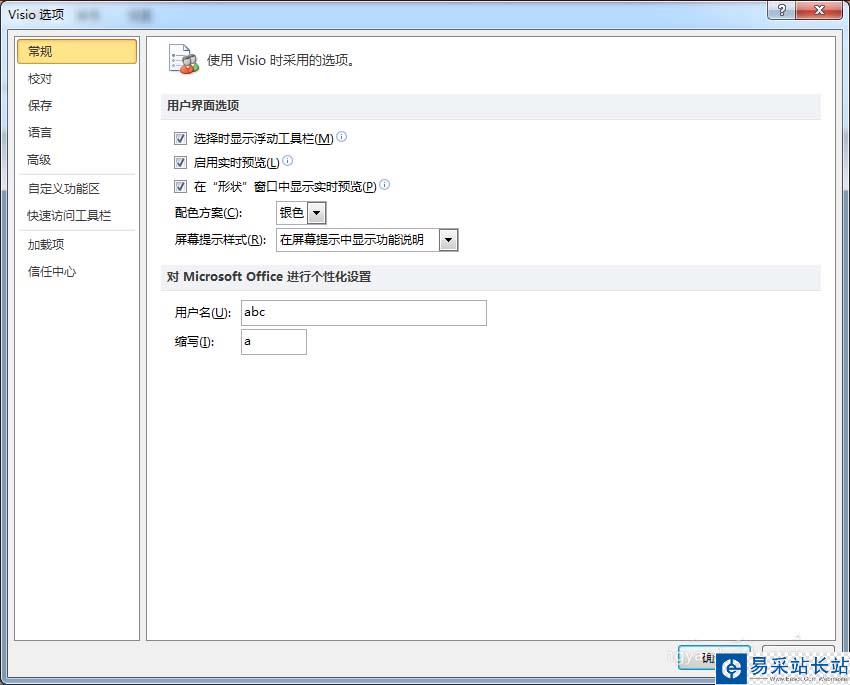This screenshot has height=685, width=850.
Task: Toggle 选择时显示浮动工具栏 checkbox
Action: click(181, 139)
